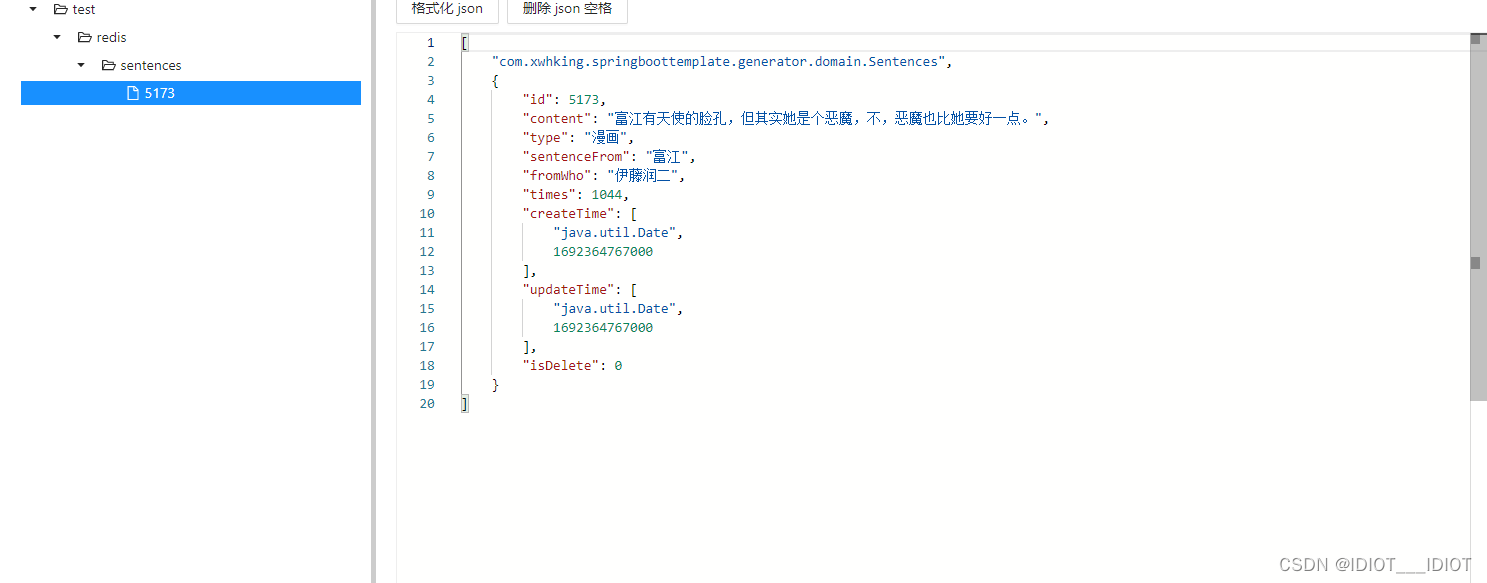Collapse the "sentences" tree node
The width and height of the screenshot is (1487, 583).
(x=81, y=65)
